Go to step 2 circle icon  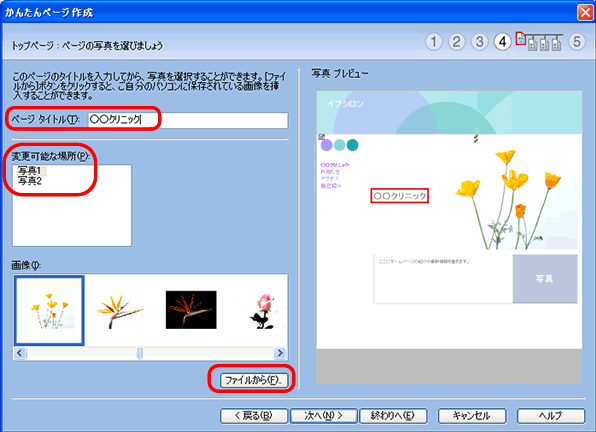click(457, 42)
